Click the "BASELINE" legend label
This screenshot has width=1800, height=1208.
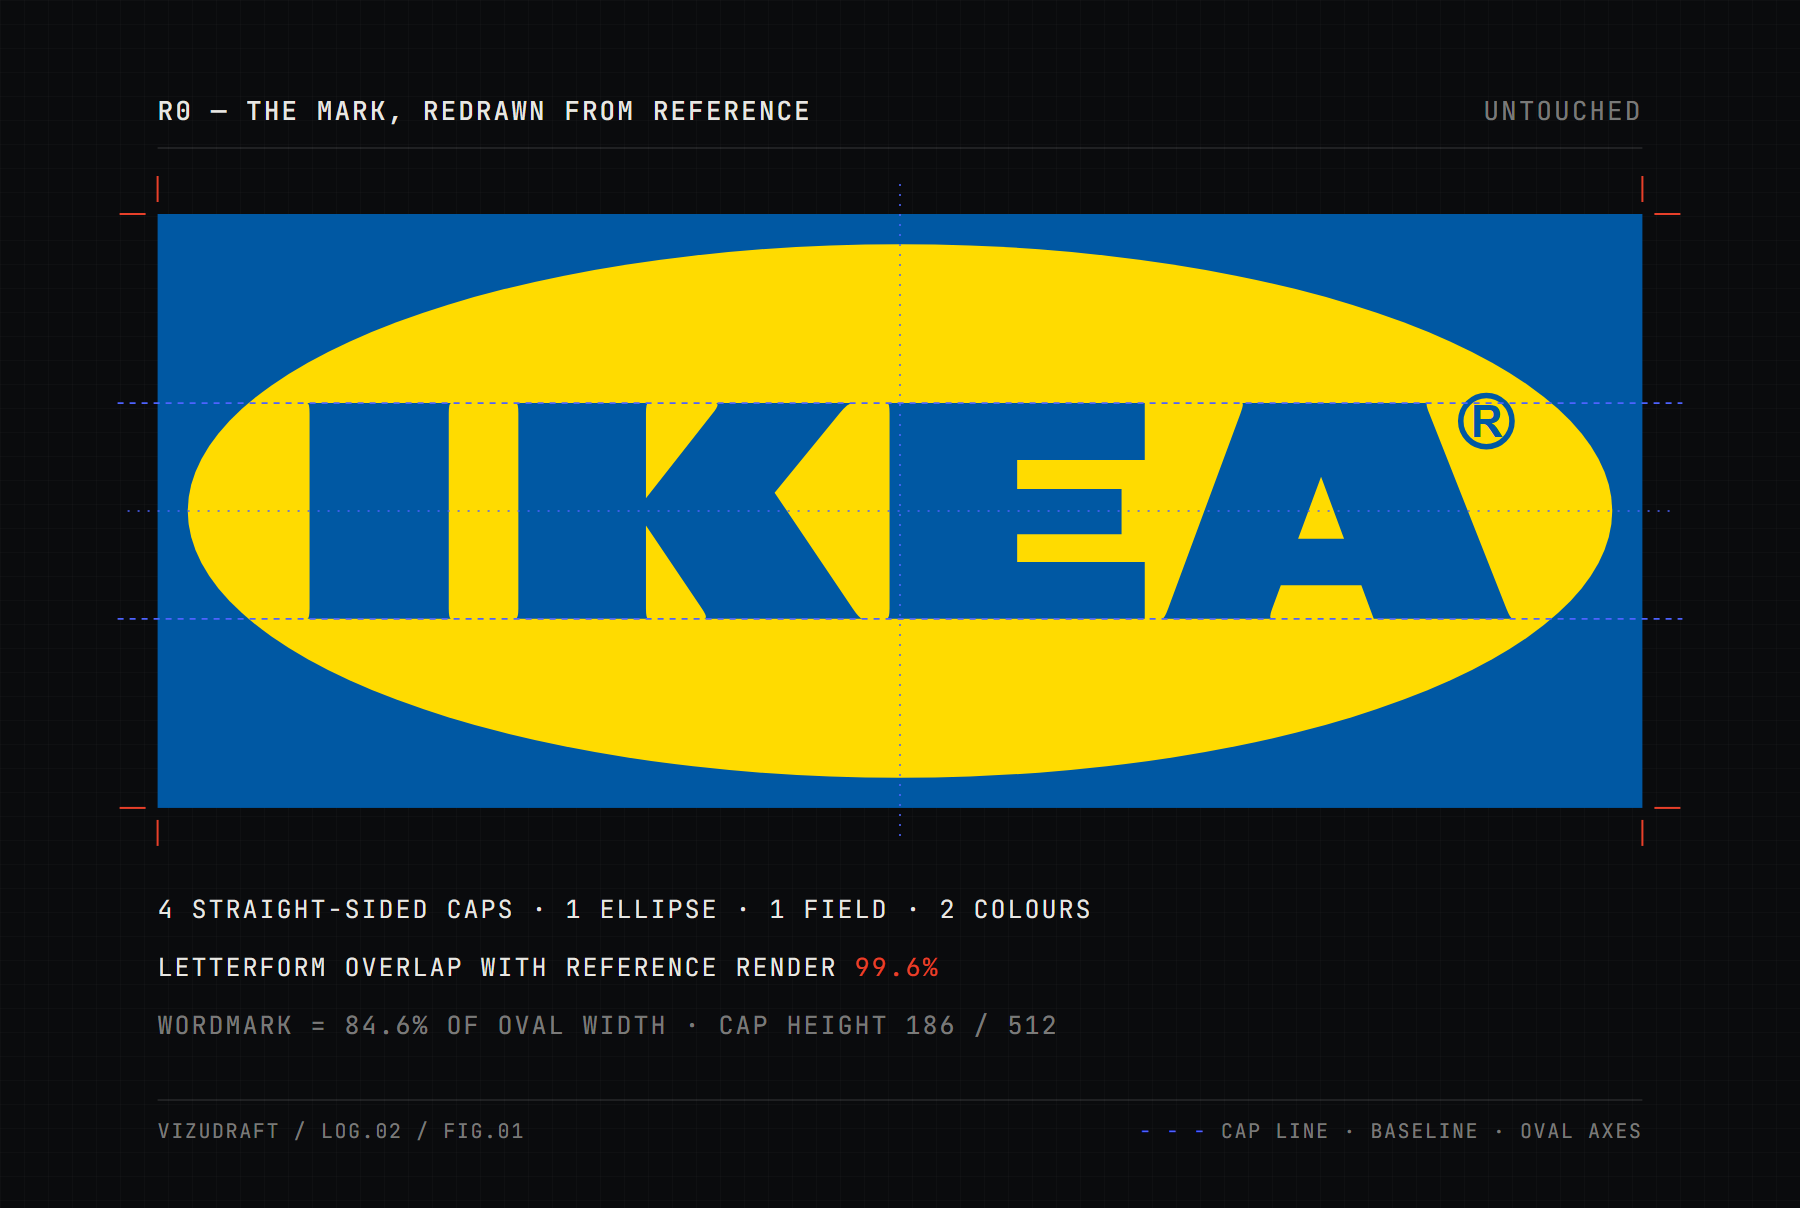(x=1424, y=1131)
